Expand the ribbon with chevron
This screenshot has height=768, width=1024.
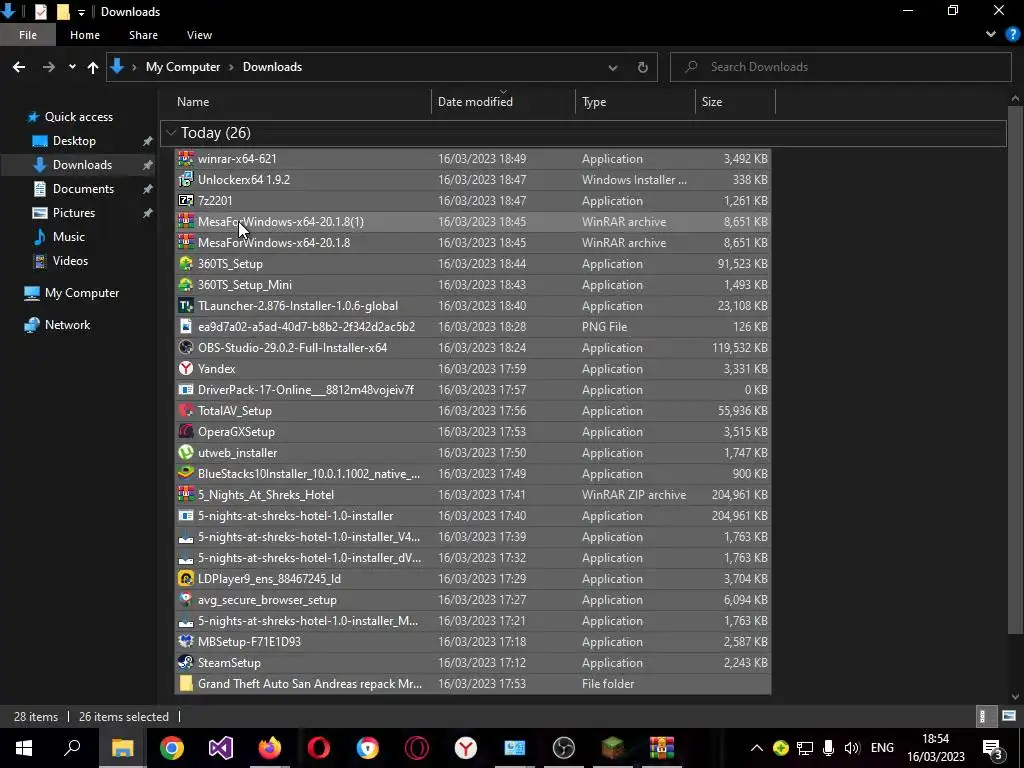point(991,35)
